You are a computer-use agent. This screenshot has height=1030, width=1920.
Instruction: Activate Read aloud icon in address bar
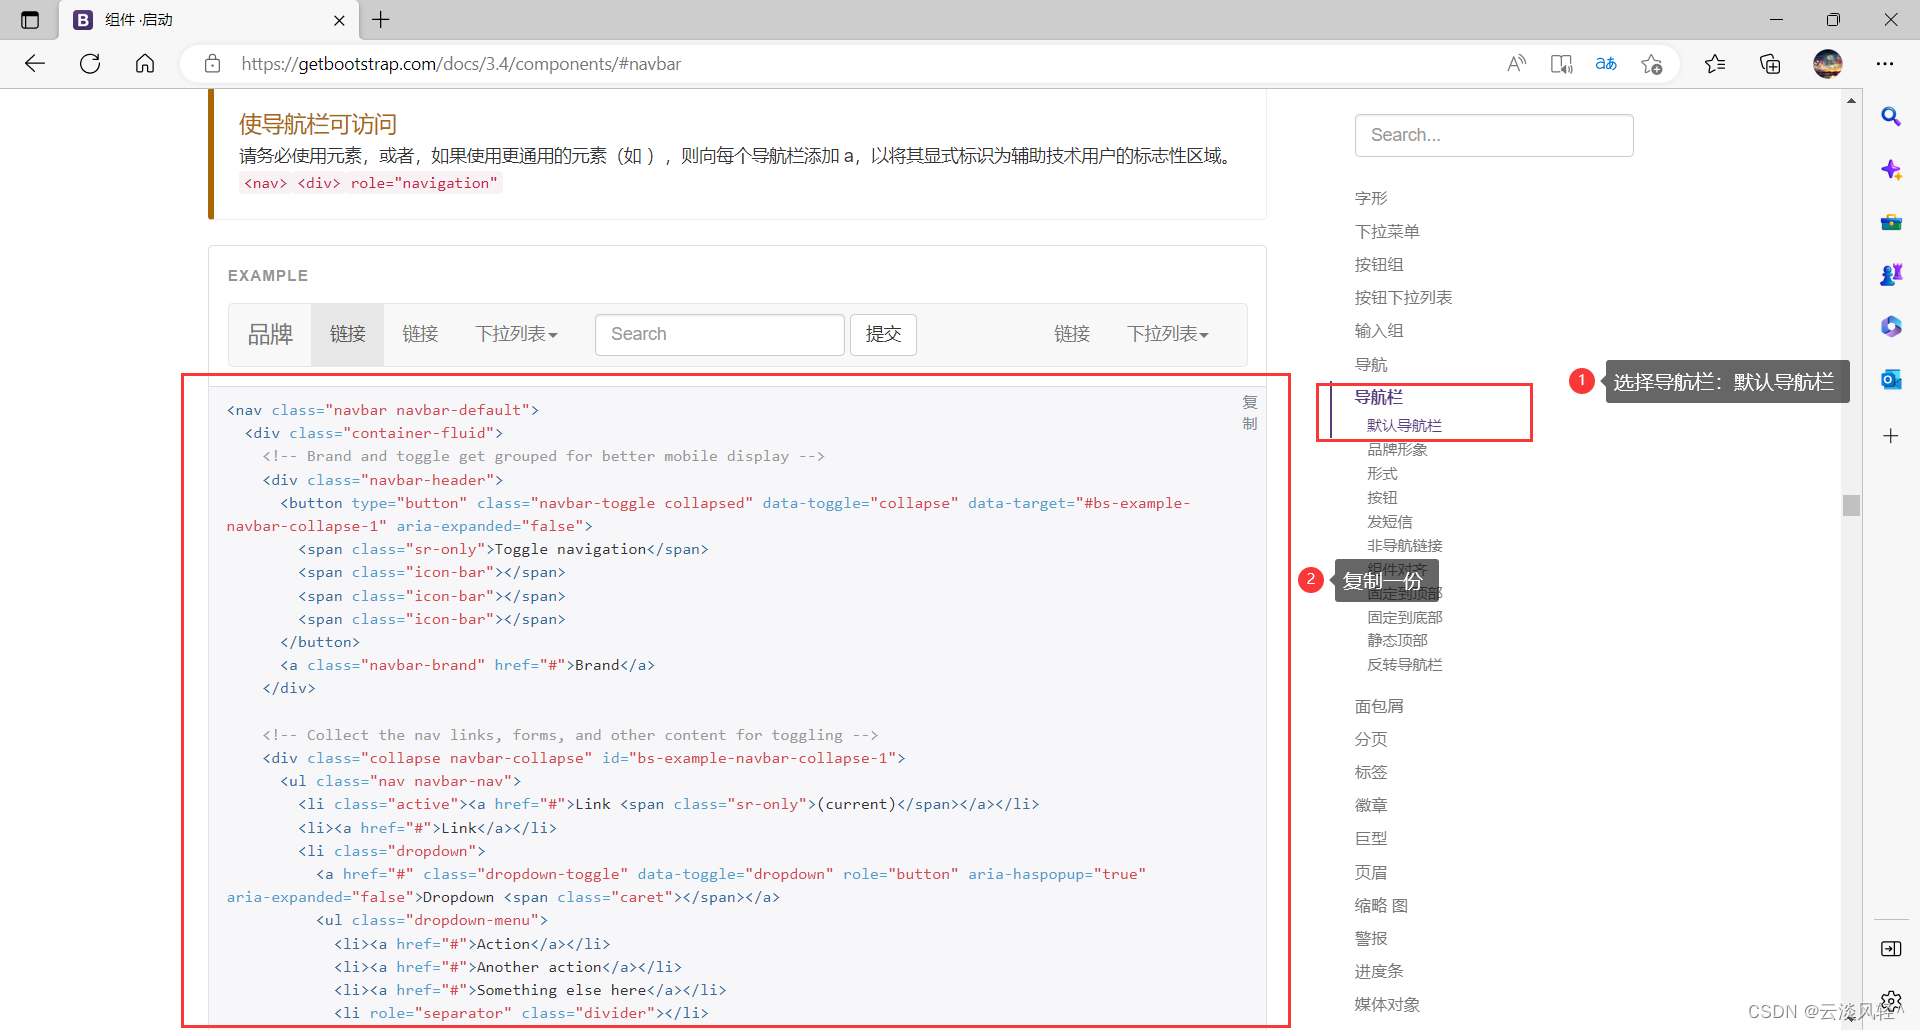[x=1516, y=64]
